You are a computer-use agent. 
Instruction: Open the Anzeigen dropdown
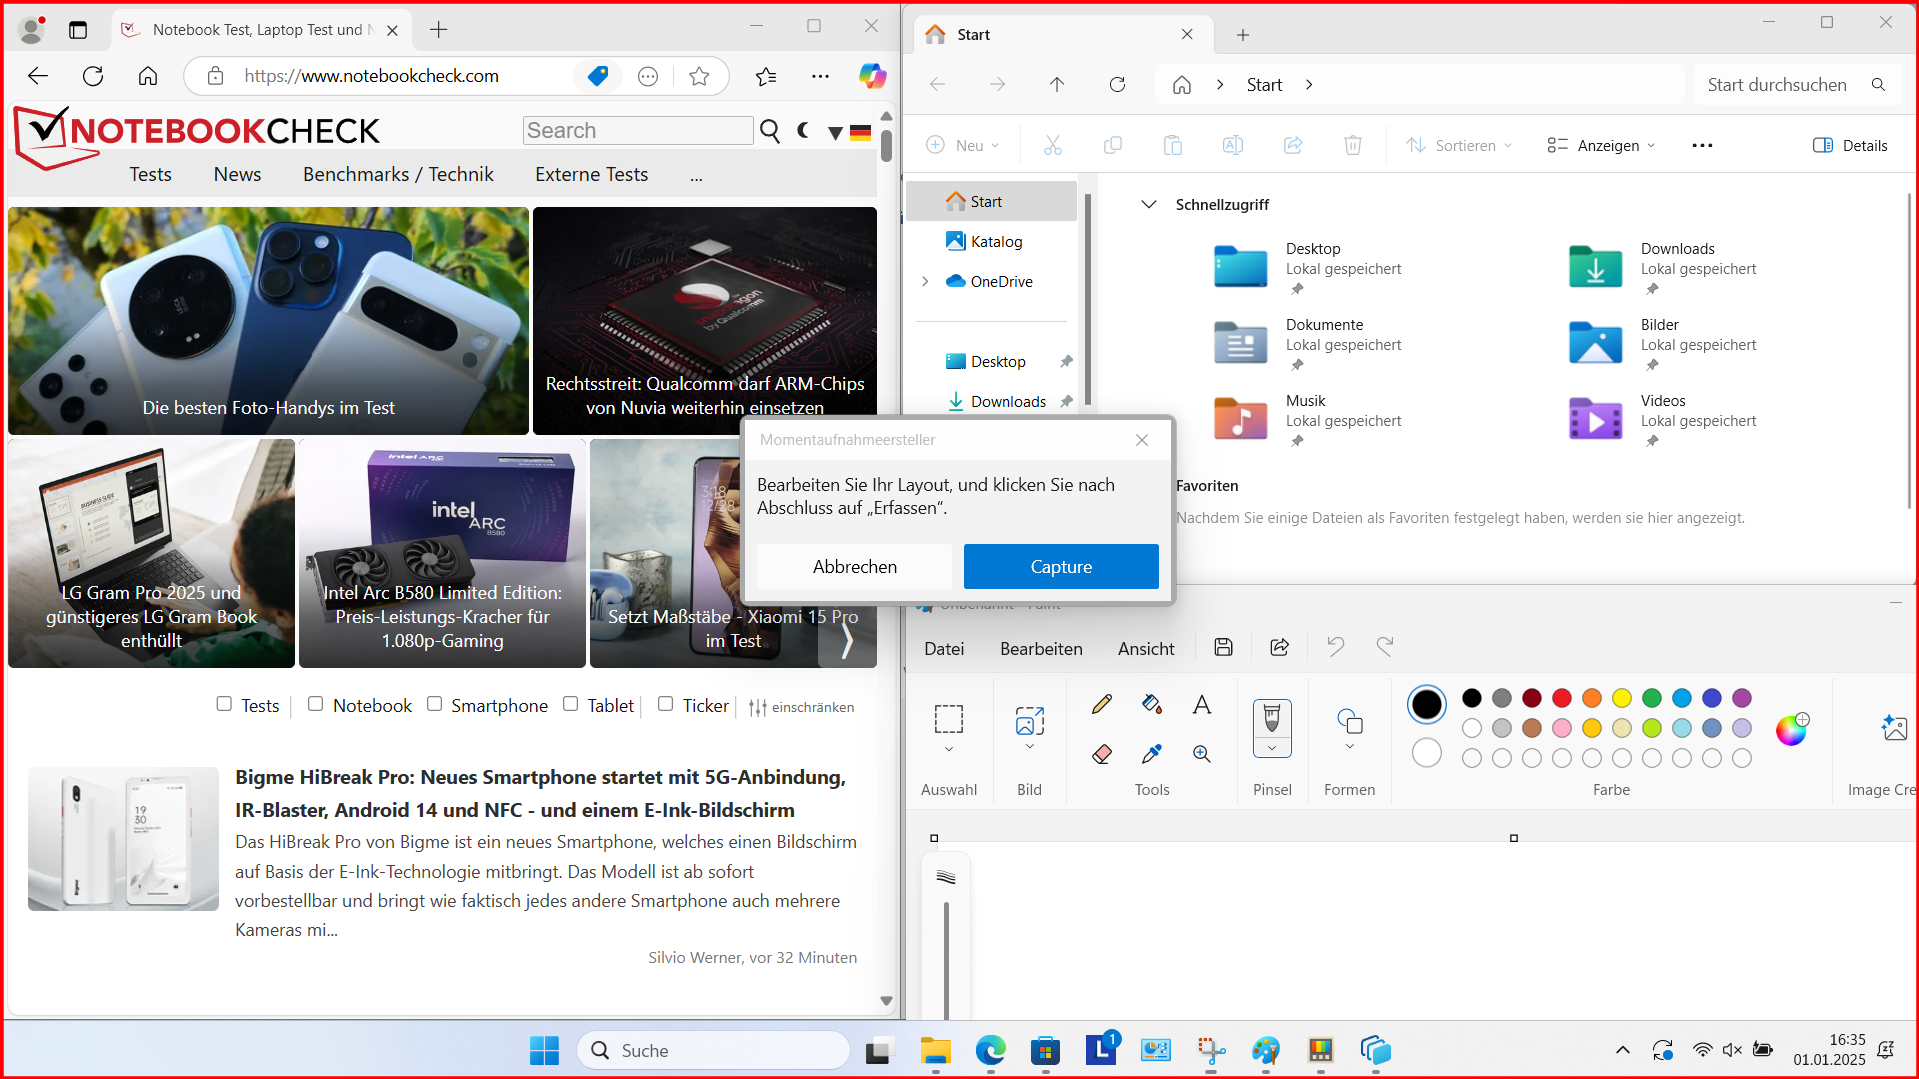pyautogui.click(x=1601, y=145)
